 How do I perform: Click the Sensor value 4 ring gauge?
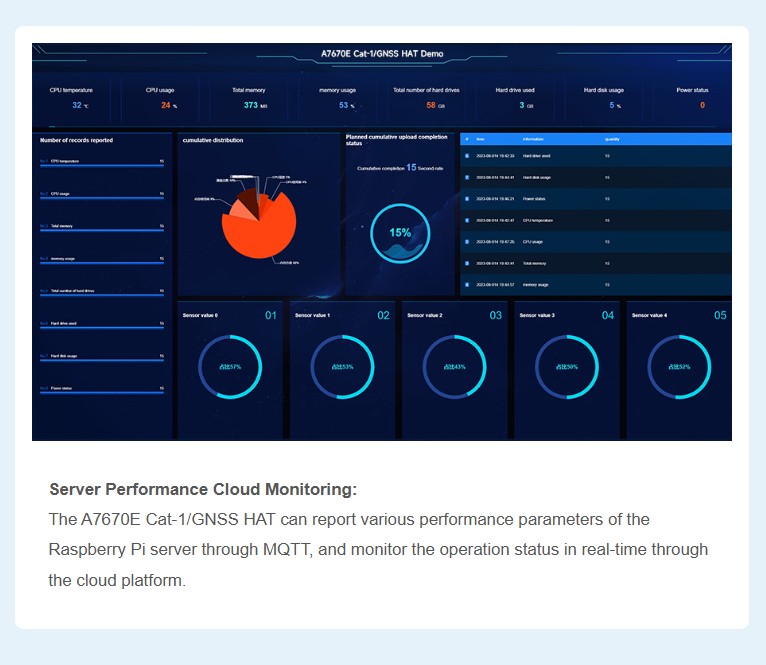[680, 367]
